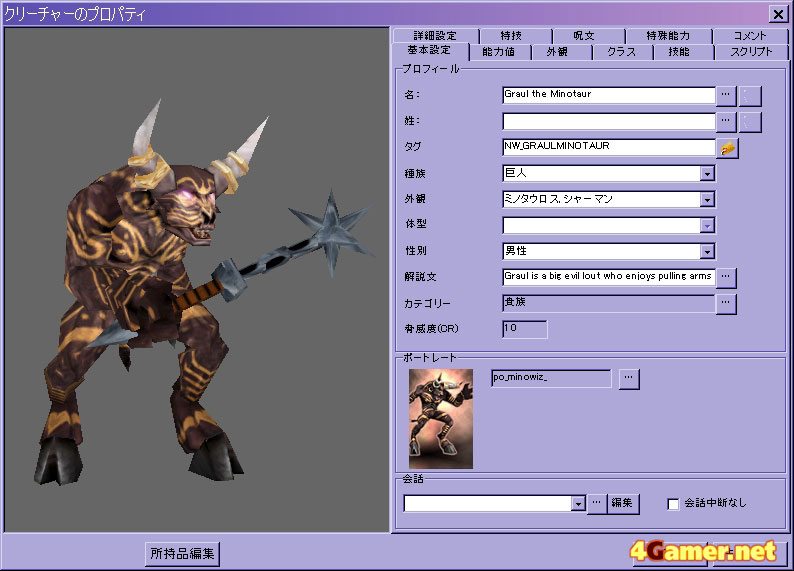
Task: Click the 所持品編集 button
Action: [182, 553]
